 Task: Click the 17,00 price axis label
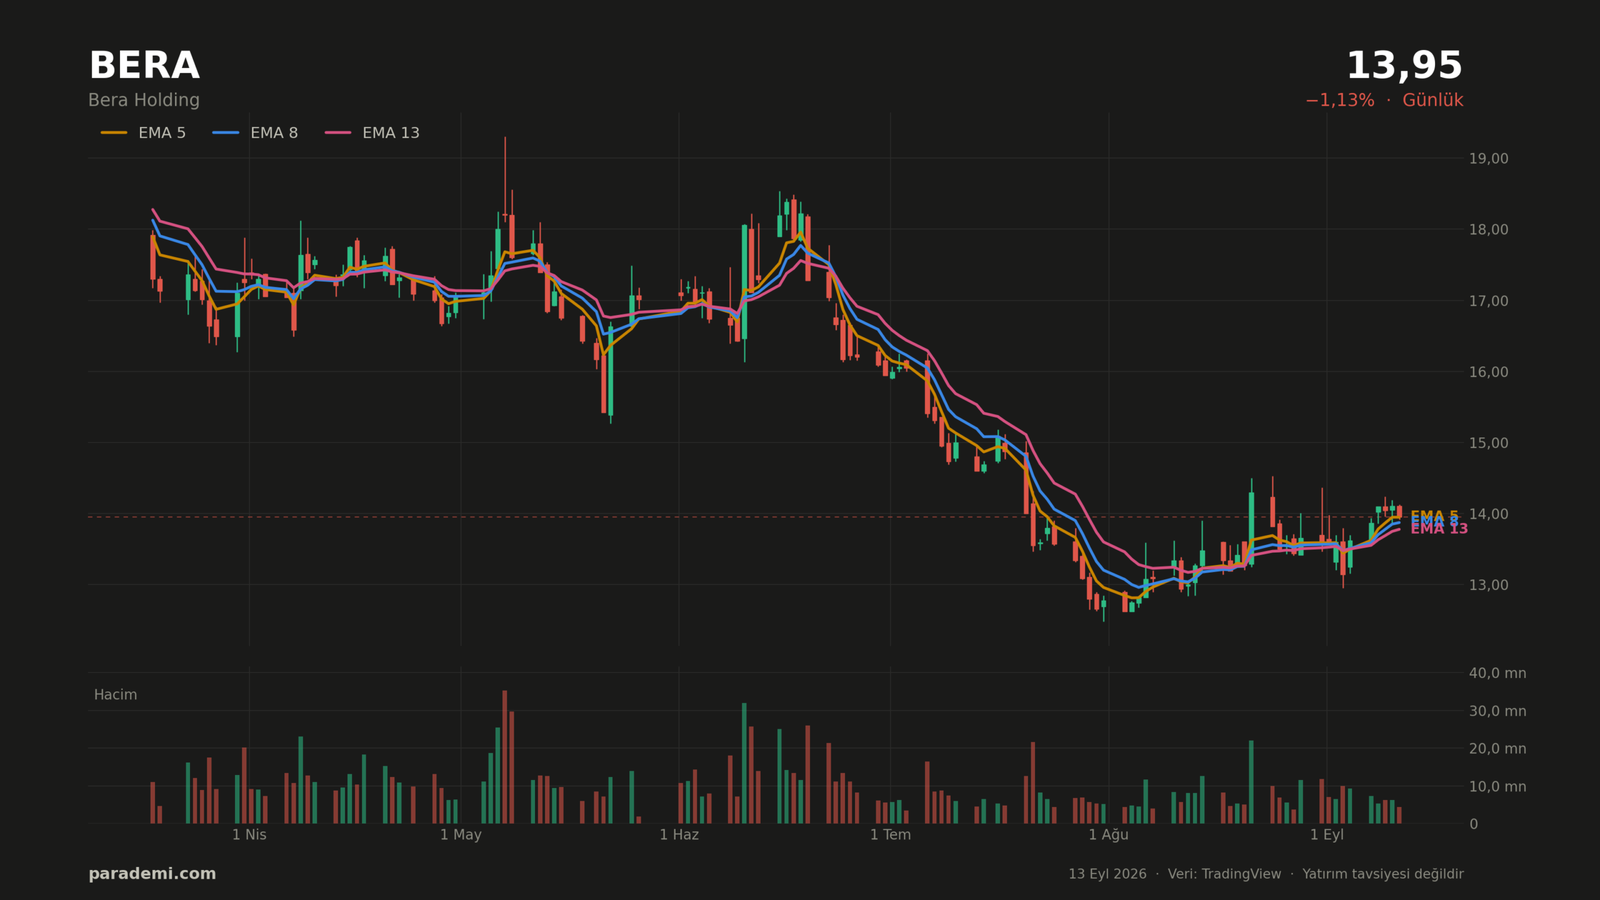coord(1488,301)
